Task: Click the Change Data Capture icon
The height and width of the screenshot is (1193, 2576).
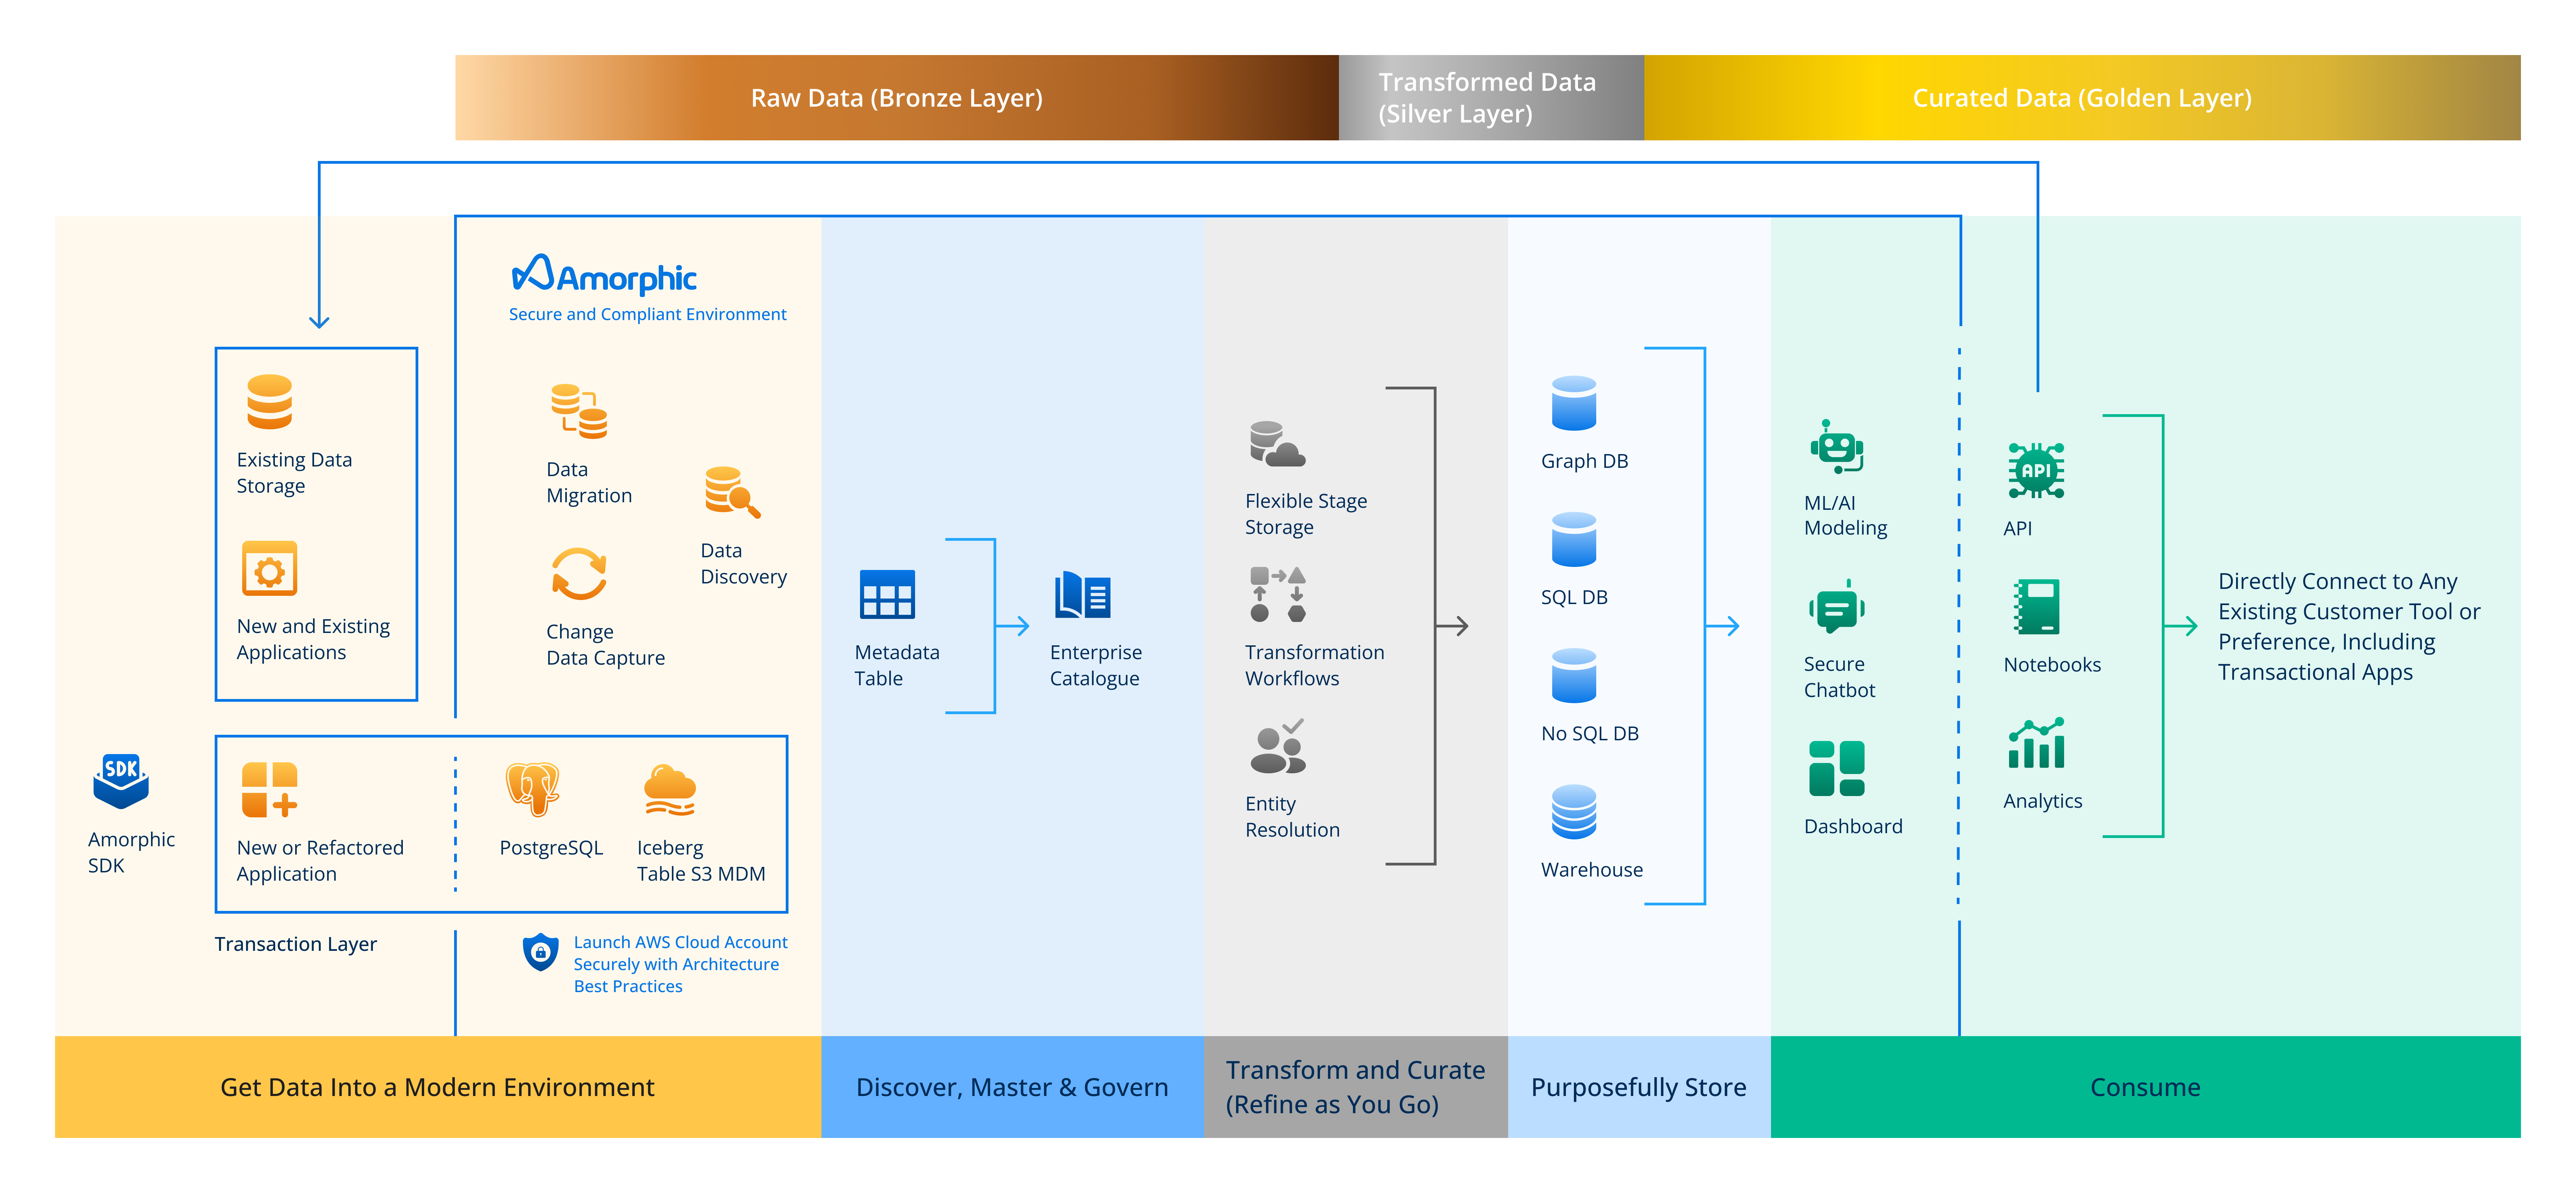Action: pos(579,574)
